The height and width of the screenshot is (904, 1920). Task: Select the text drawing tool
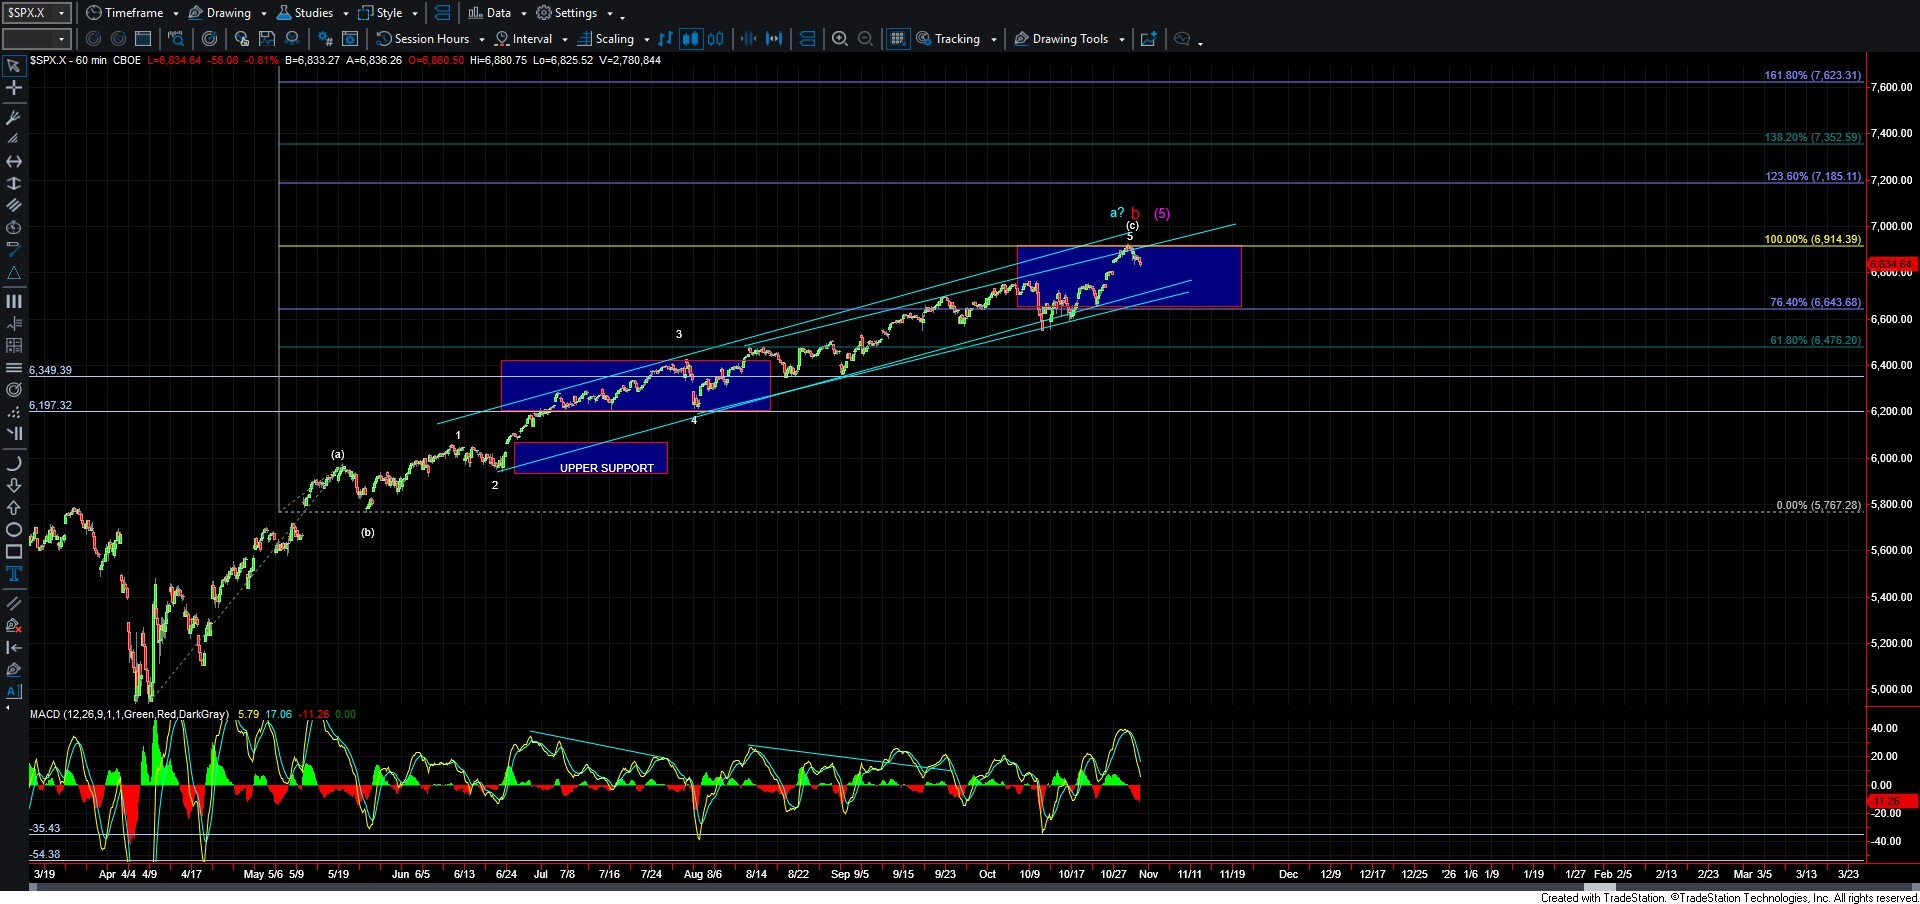click(14, 574)
